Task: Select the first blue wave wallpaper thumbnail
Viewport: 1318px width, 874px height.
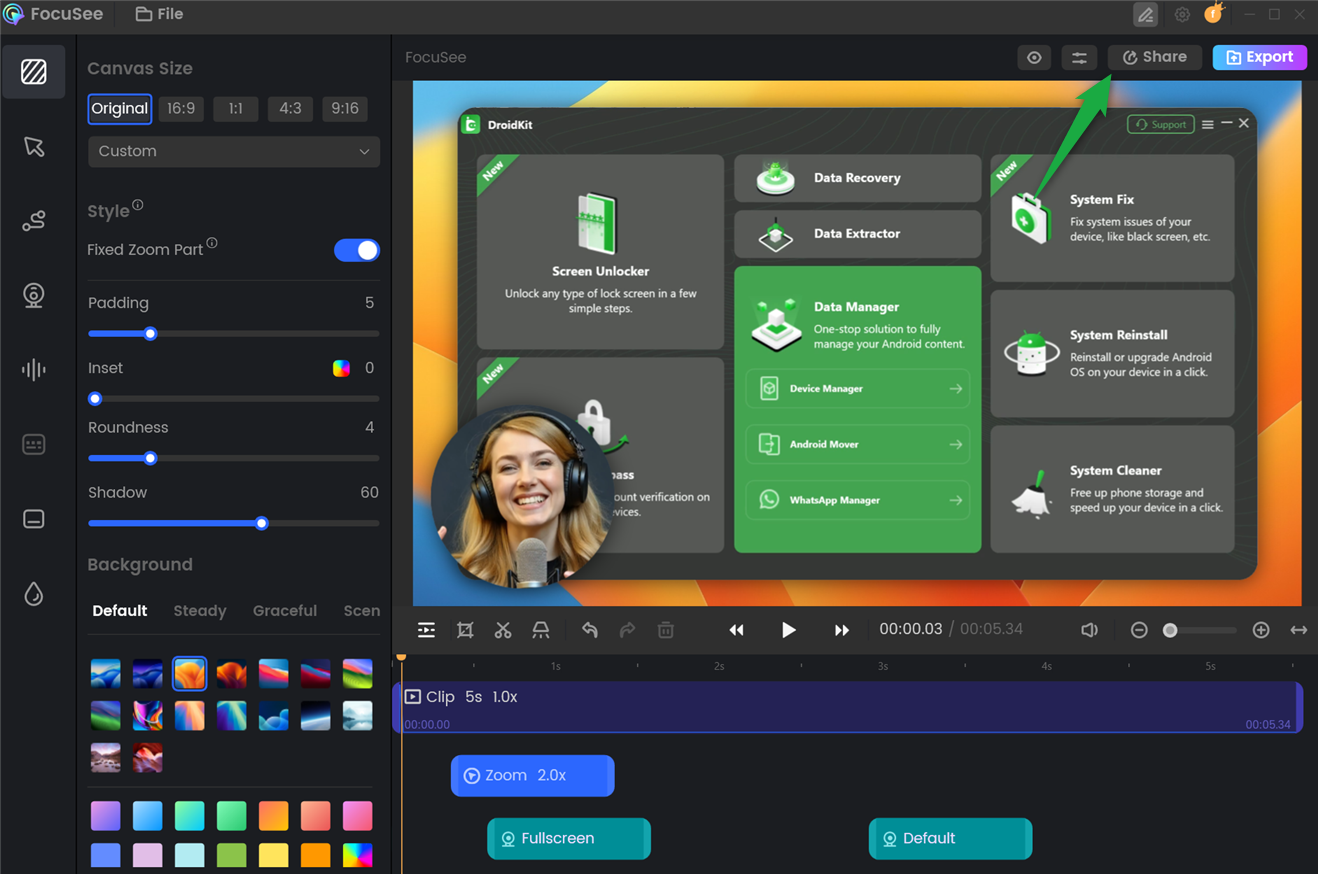Action: 105,673
